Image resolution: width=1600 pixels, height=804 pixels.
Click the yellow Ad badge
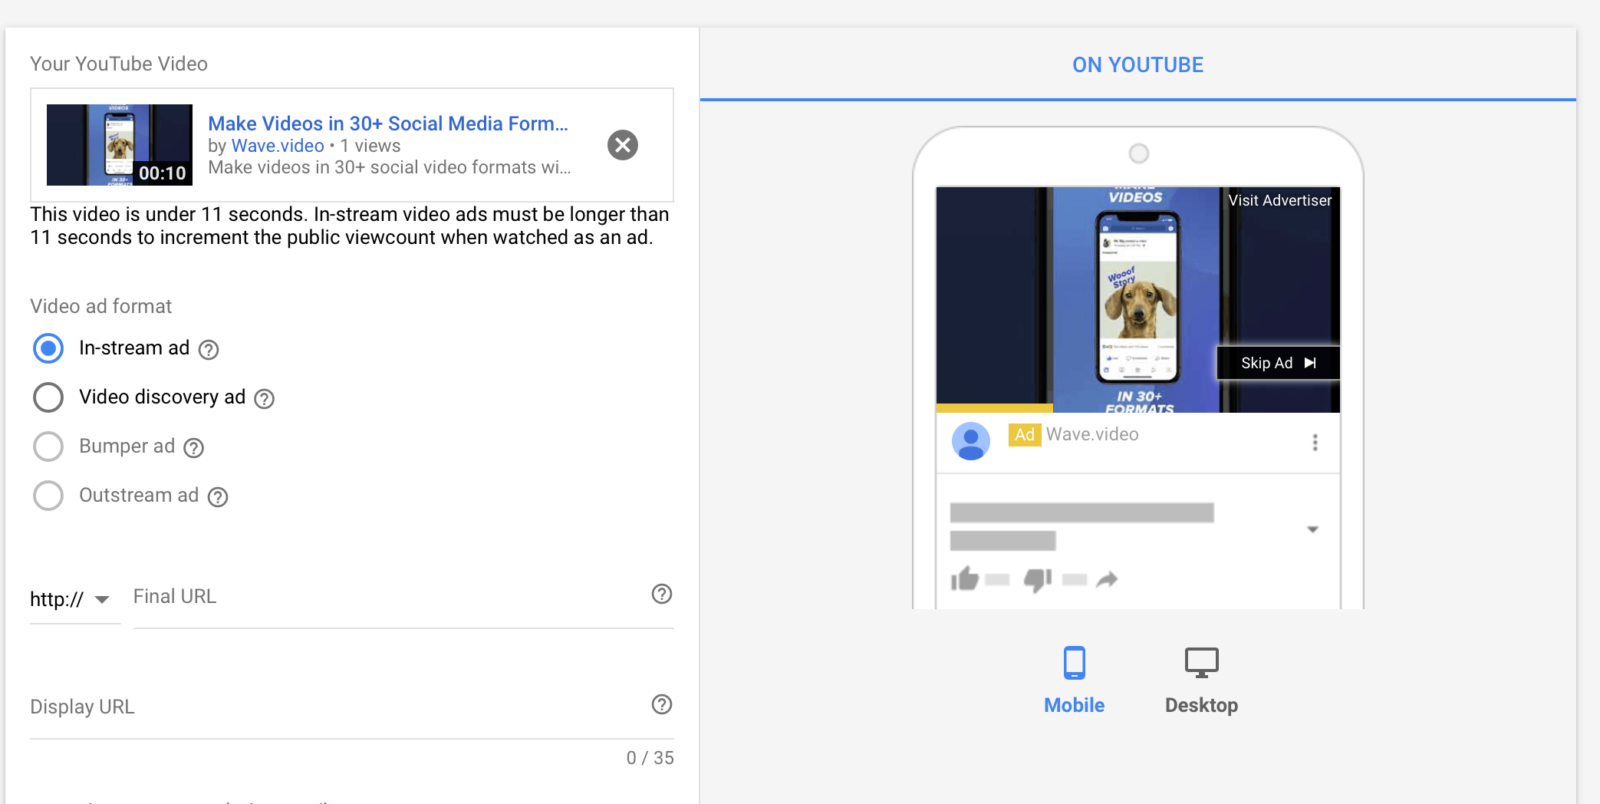pyautogui.click(x=1024, y=434)
